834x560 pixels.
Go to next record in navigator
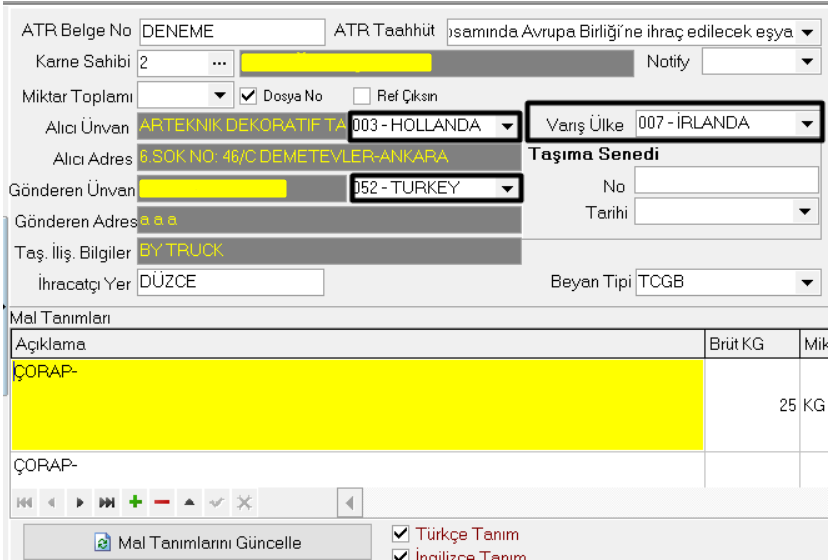[80, 502]
